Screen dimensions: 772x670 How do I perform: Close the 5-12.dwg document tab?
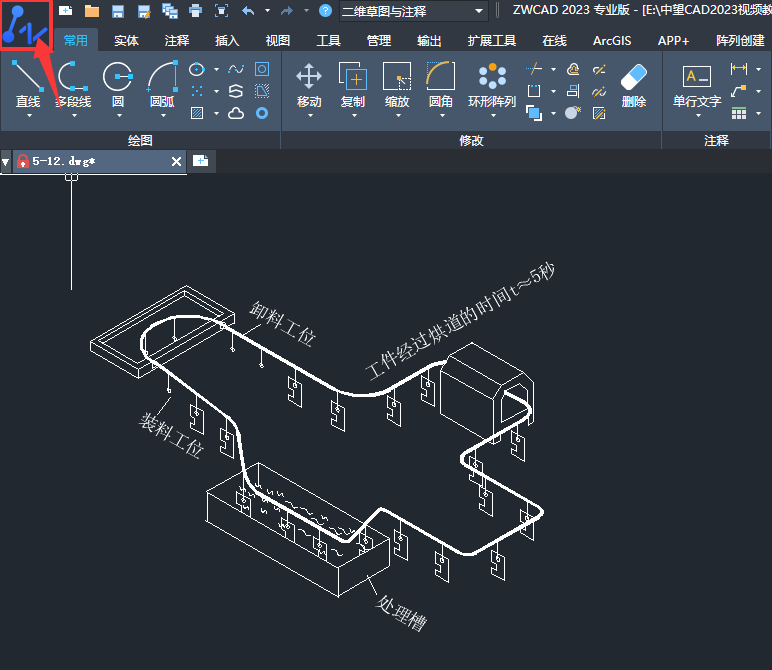pyautogui.click(x=177, y=161)
